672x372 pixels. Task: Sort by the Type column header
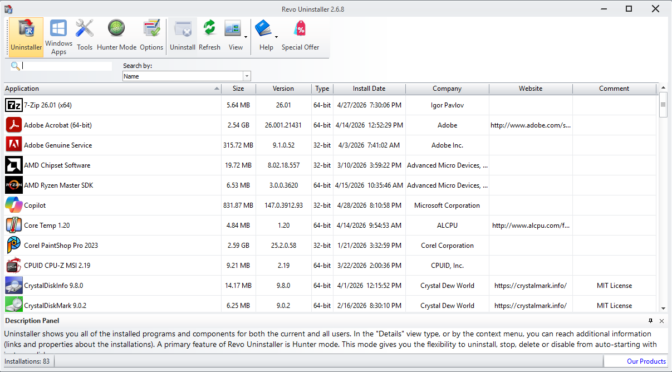(322, 89)
